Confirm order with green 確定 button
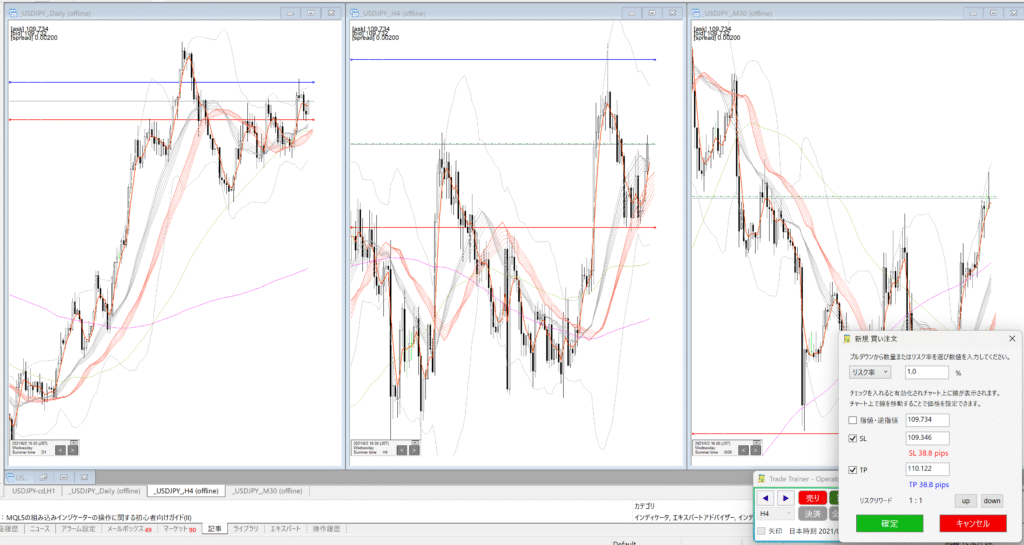Viewport: 1024px width, 545px height. click(x=889, y=523)
